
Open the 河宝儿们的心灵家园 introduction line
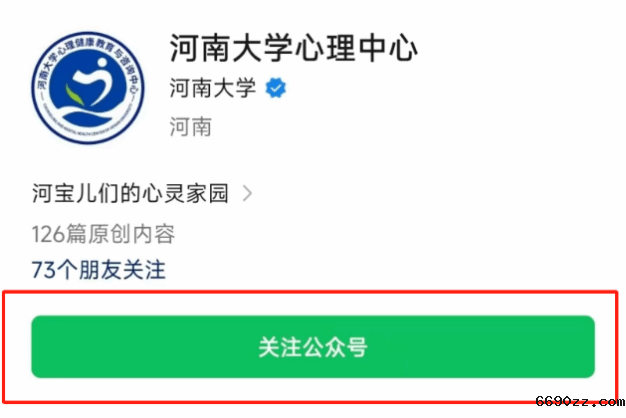pyautogui.click(x=131, y=193)
